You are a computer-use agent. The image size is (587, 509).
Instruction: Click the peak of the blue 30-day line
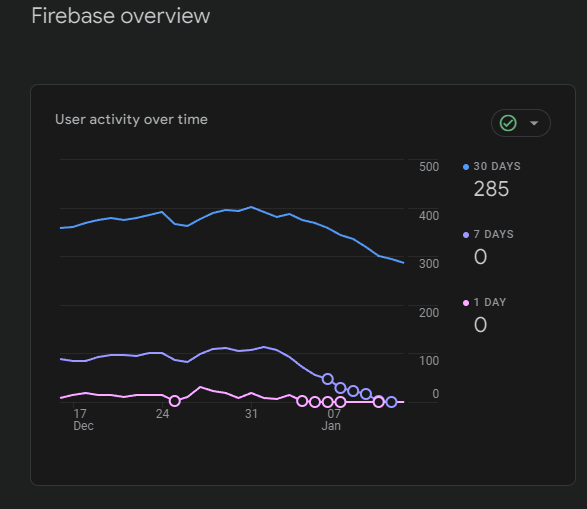pyautogui.click(x=251, y=207)
